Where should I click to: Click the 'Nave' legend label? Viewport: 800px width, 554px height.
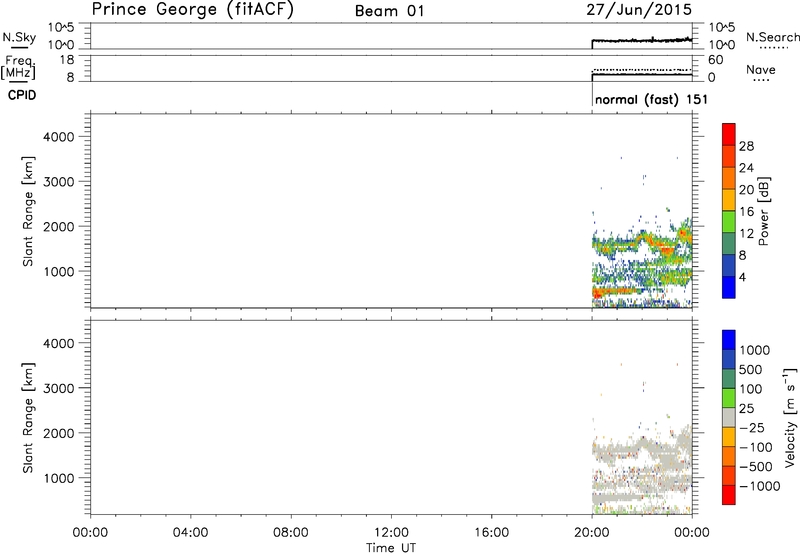point(761,70)
